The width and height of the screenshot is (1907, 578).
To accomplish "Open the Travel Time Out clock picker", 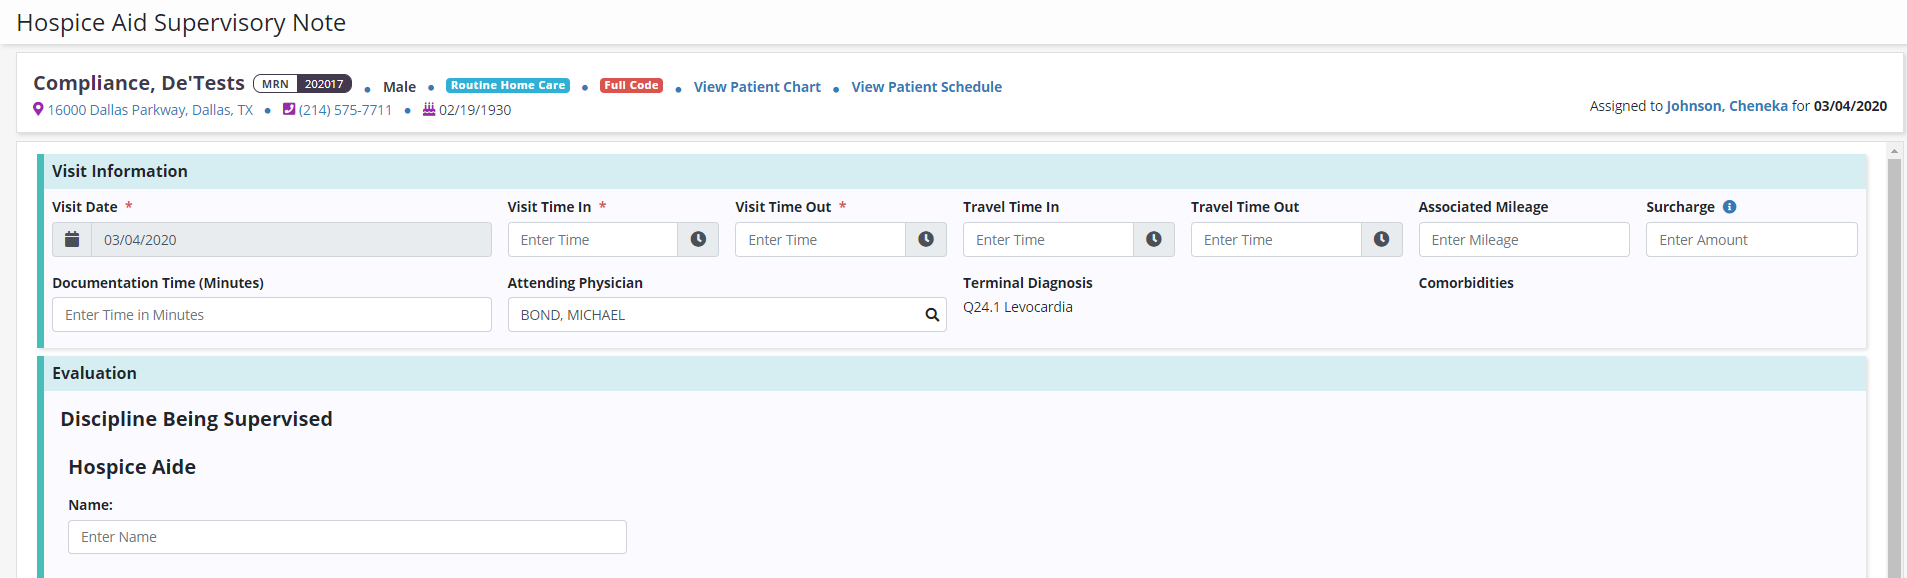I will click(1381, 240).
